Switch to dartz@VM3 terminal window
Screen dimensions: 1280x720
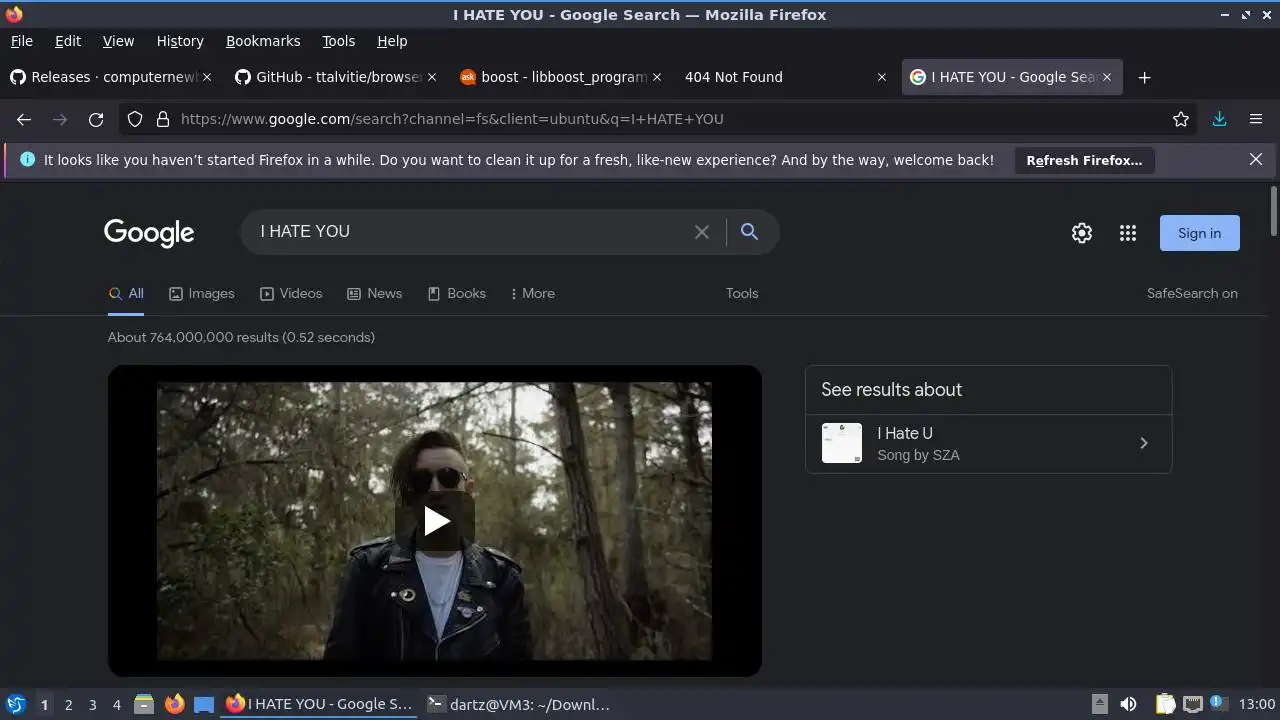tap(518, 704)
